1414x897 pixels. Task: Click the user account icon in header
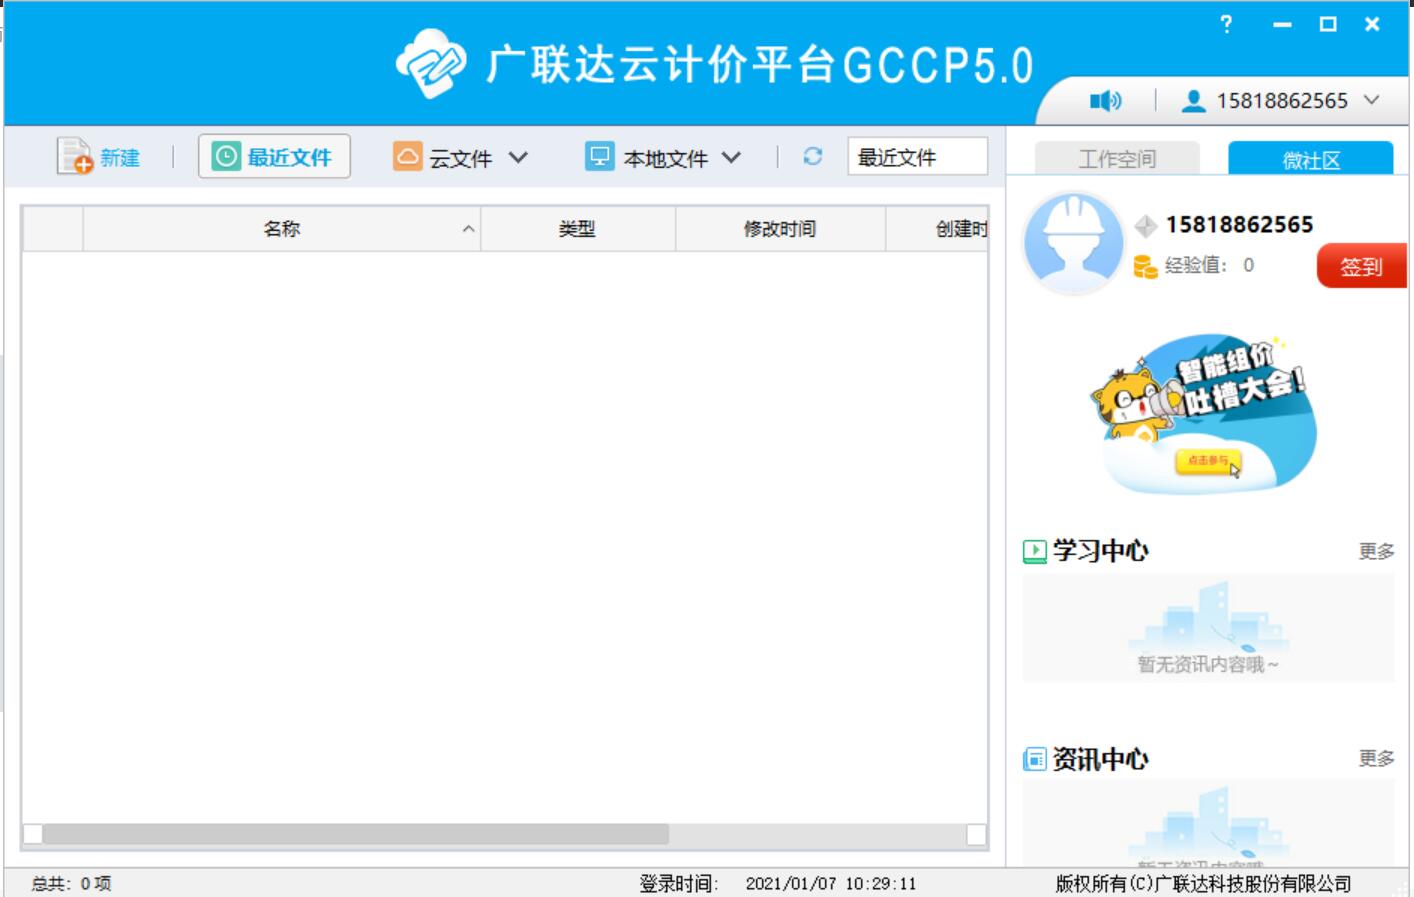pos(1193,101)
